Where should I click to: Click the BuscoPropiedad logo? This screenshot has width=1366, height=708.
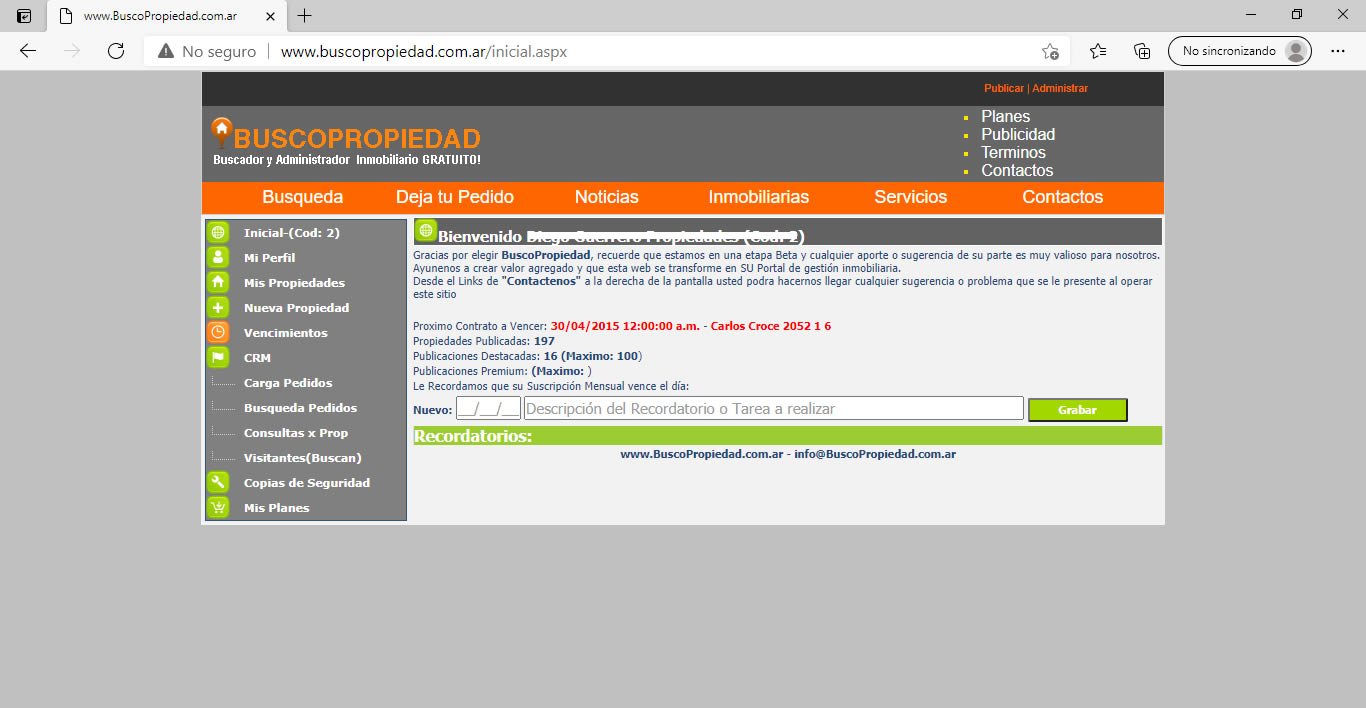coord(346,142)
